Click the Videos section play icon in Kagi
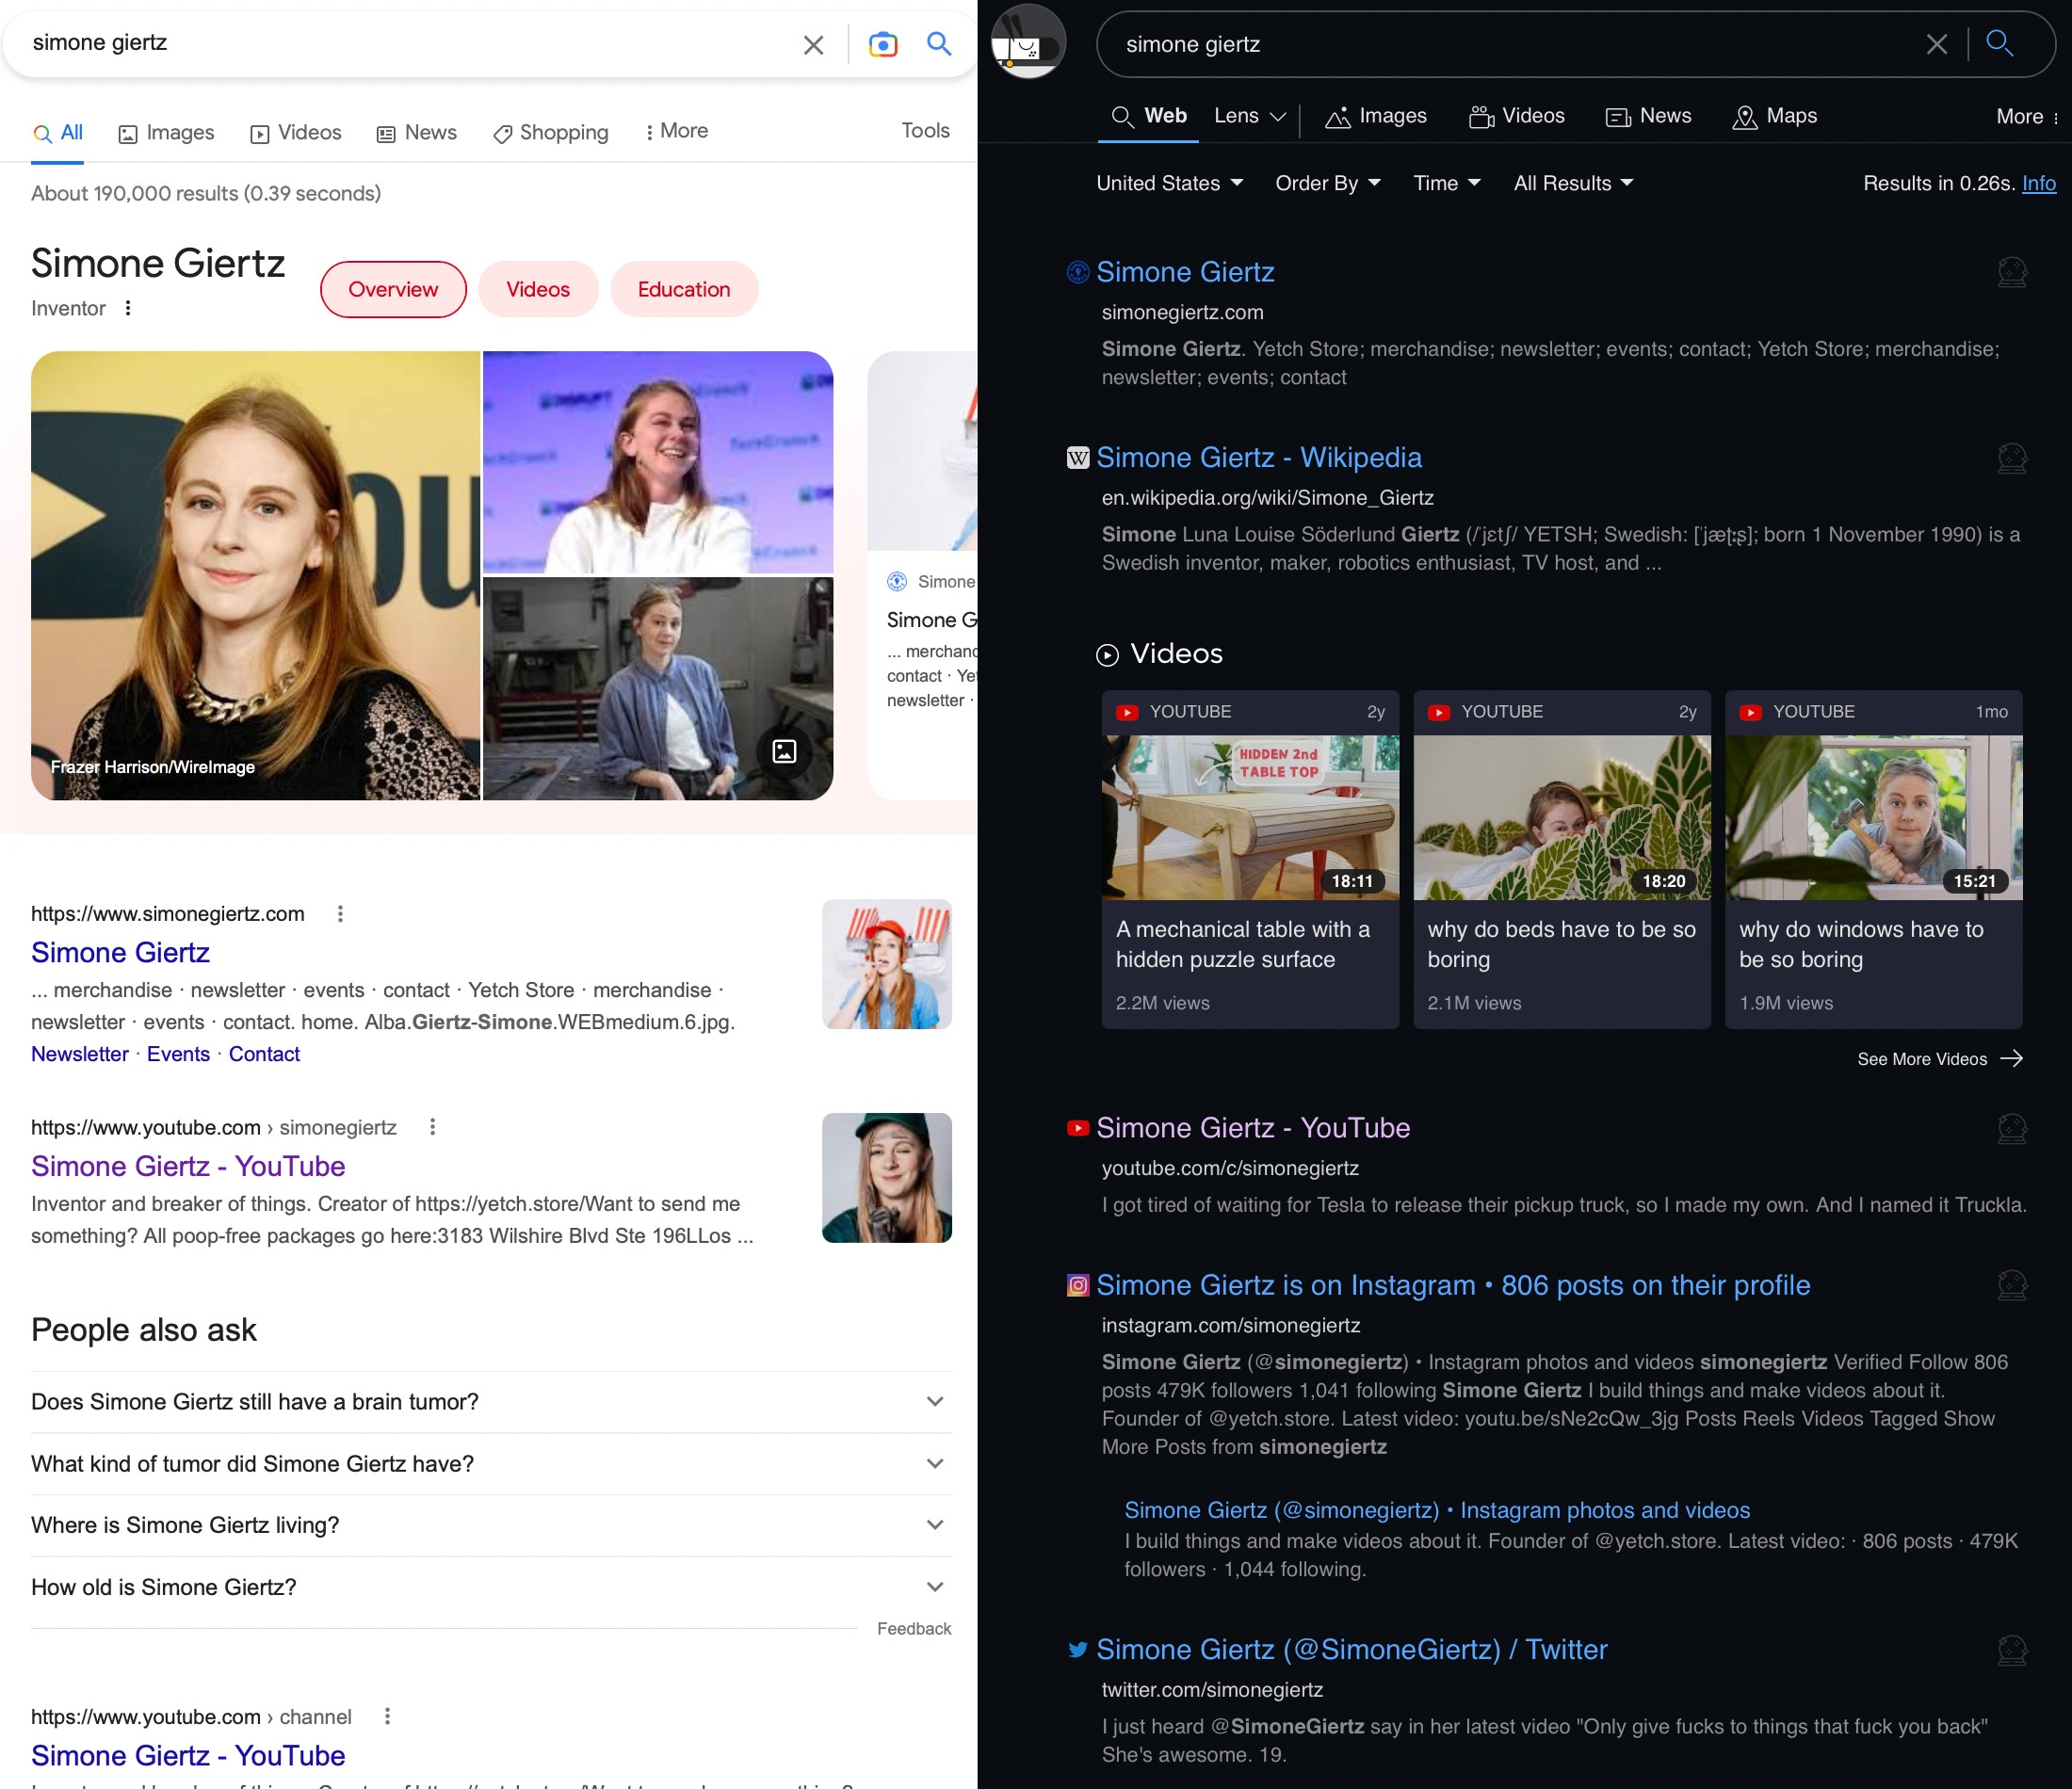 [x=1107, y=655]
